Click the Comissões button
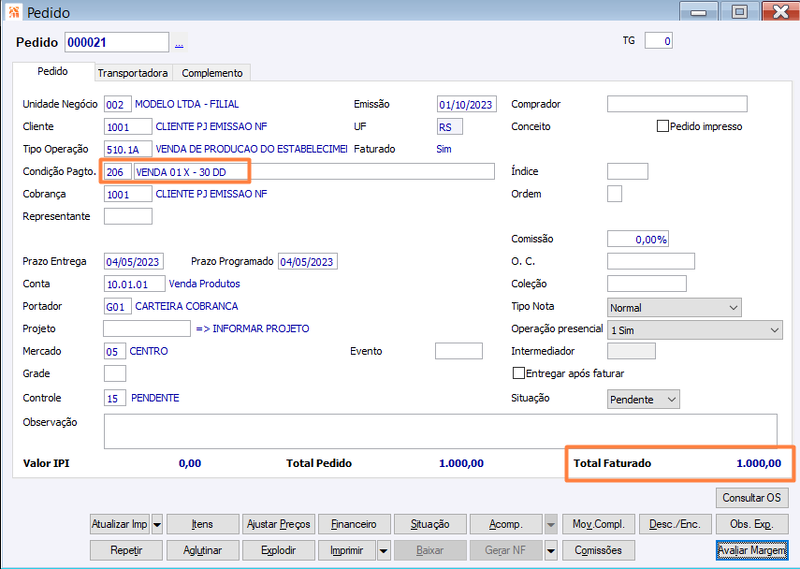The width and height of the screenshot is (800, 569). pyautogui.click(x=598, y=551)
